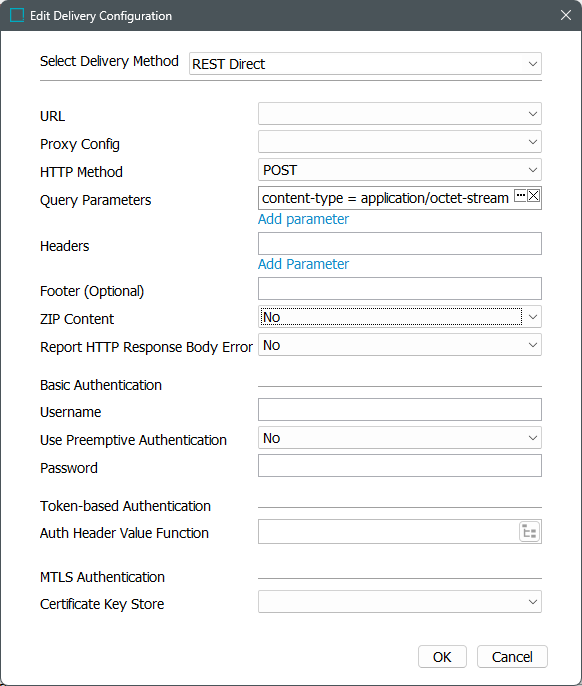
Task: Confirm the dialog with the OK button
Action: click(442, 656)
